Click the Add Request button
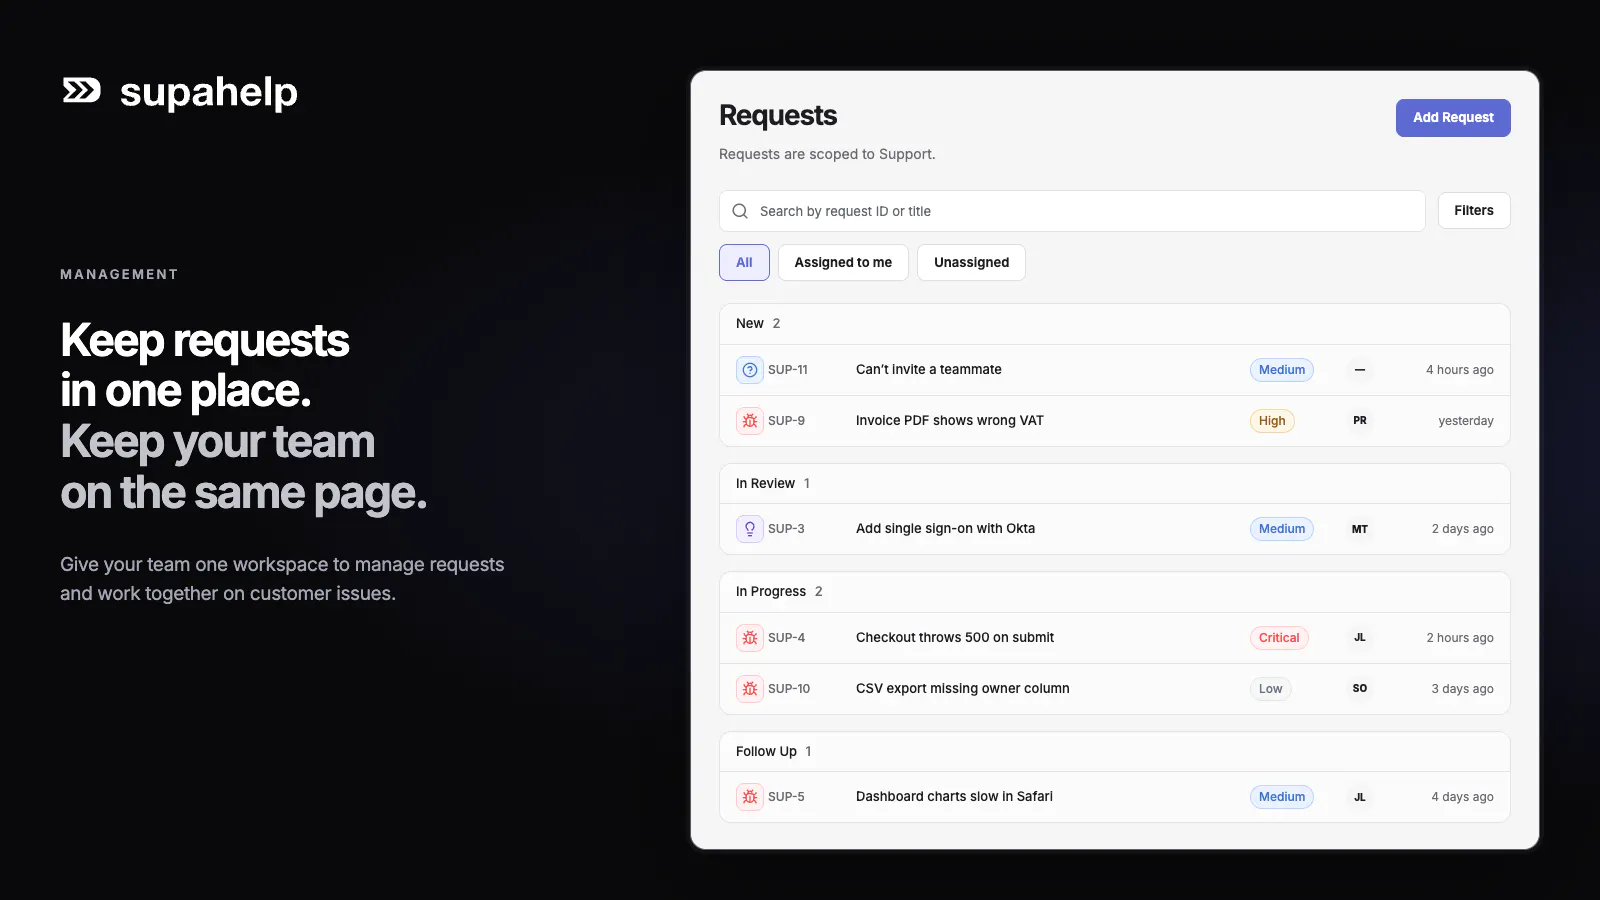 click(x=1453, y=118)
